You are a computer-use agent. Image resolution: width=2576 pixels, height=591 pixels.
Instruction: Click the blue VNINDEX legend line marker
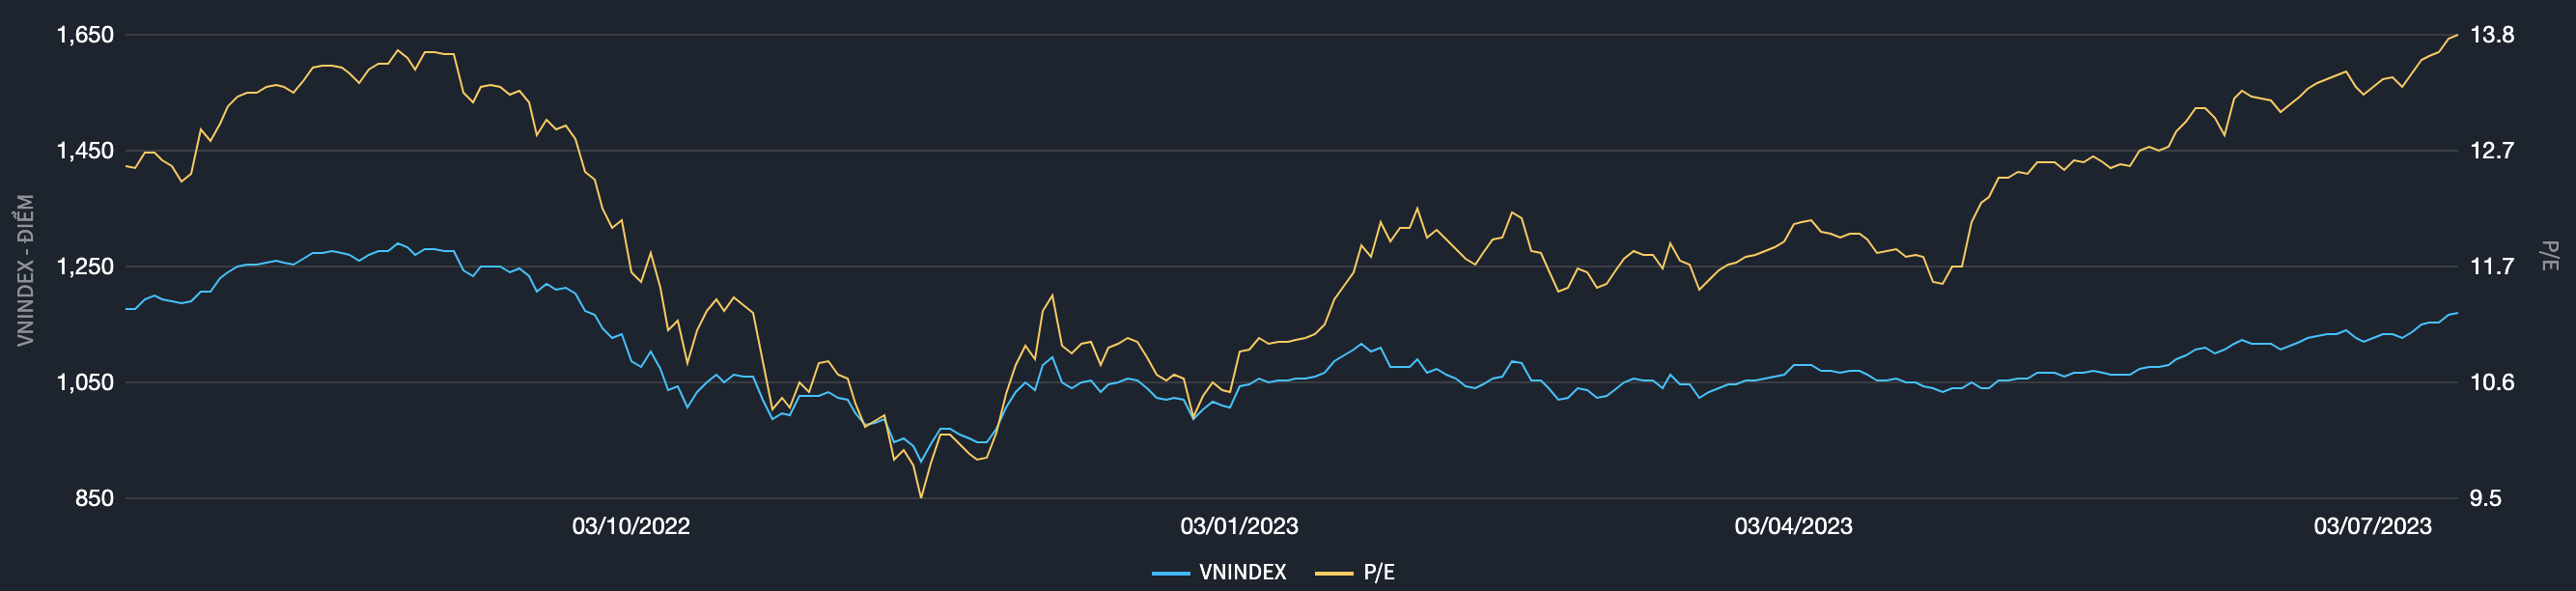click(1170, 573)
